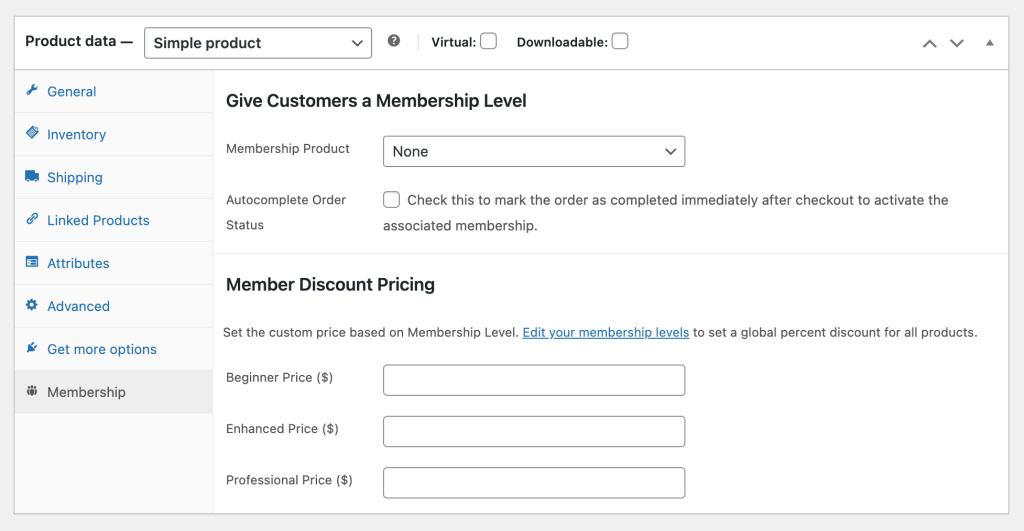Focus the Beginner Price input field
The height and width of the screenshot is (531, 1024).
[x=534, y=380]
